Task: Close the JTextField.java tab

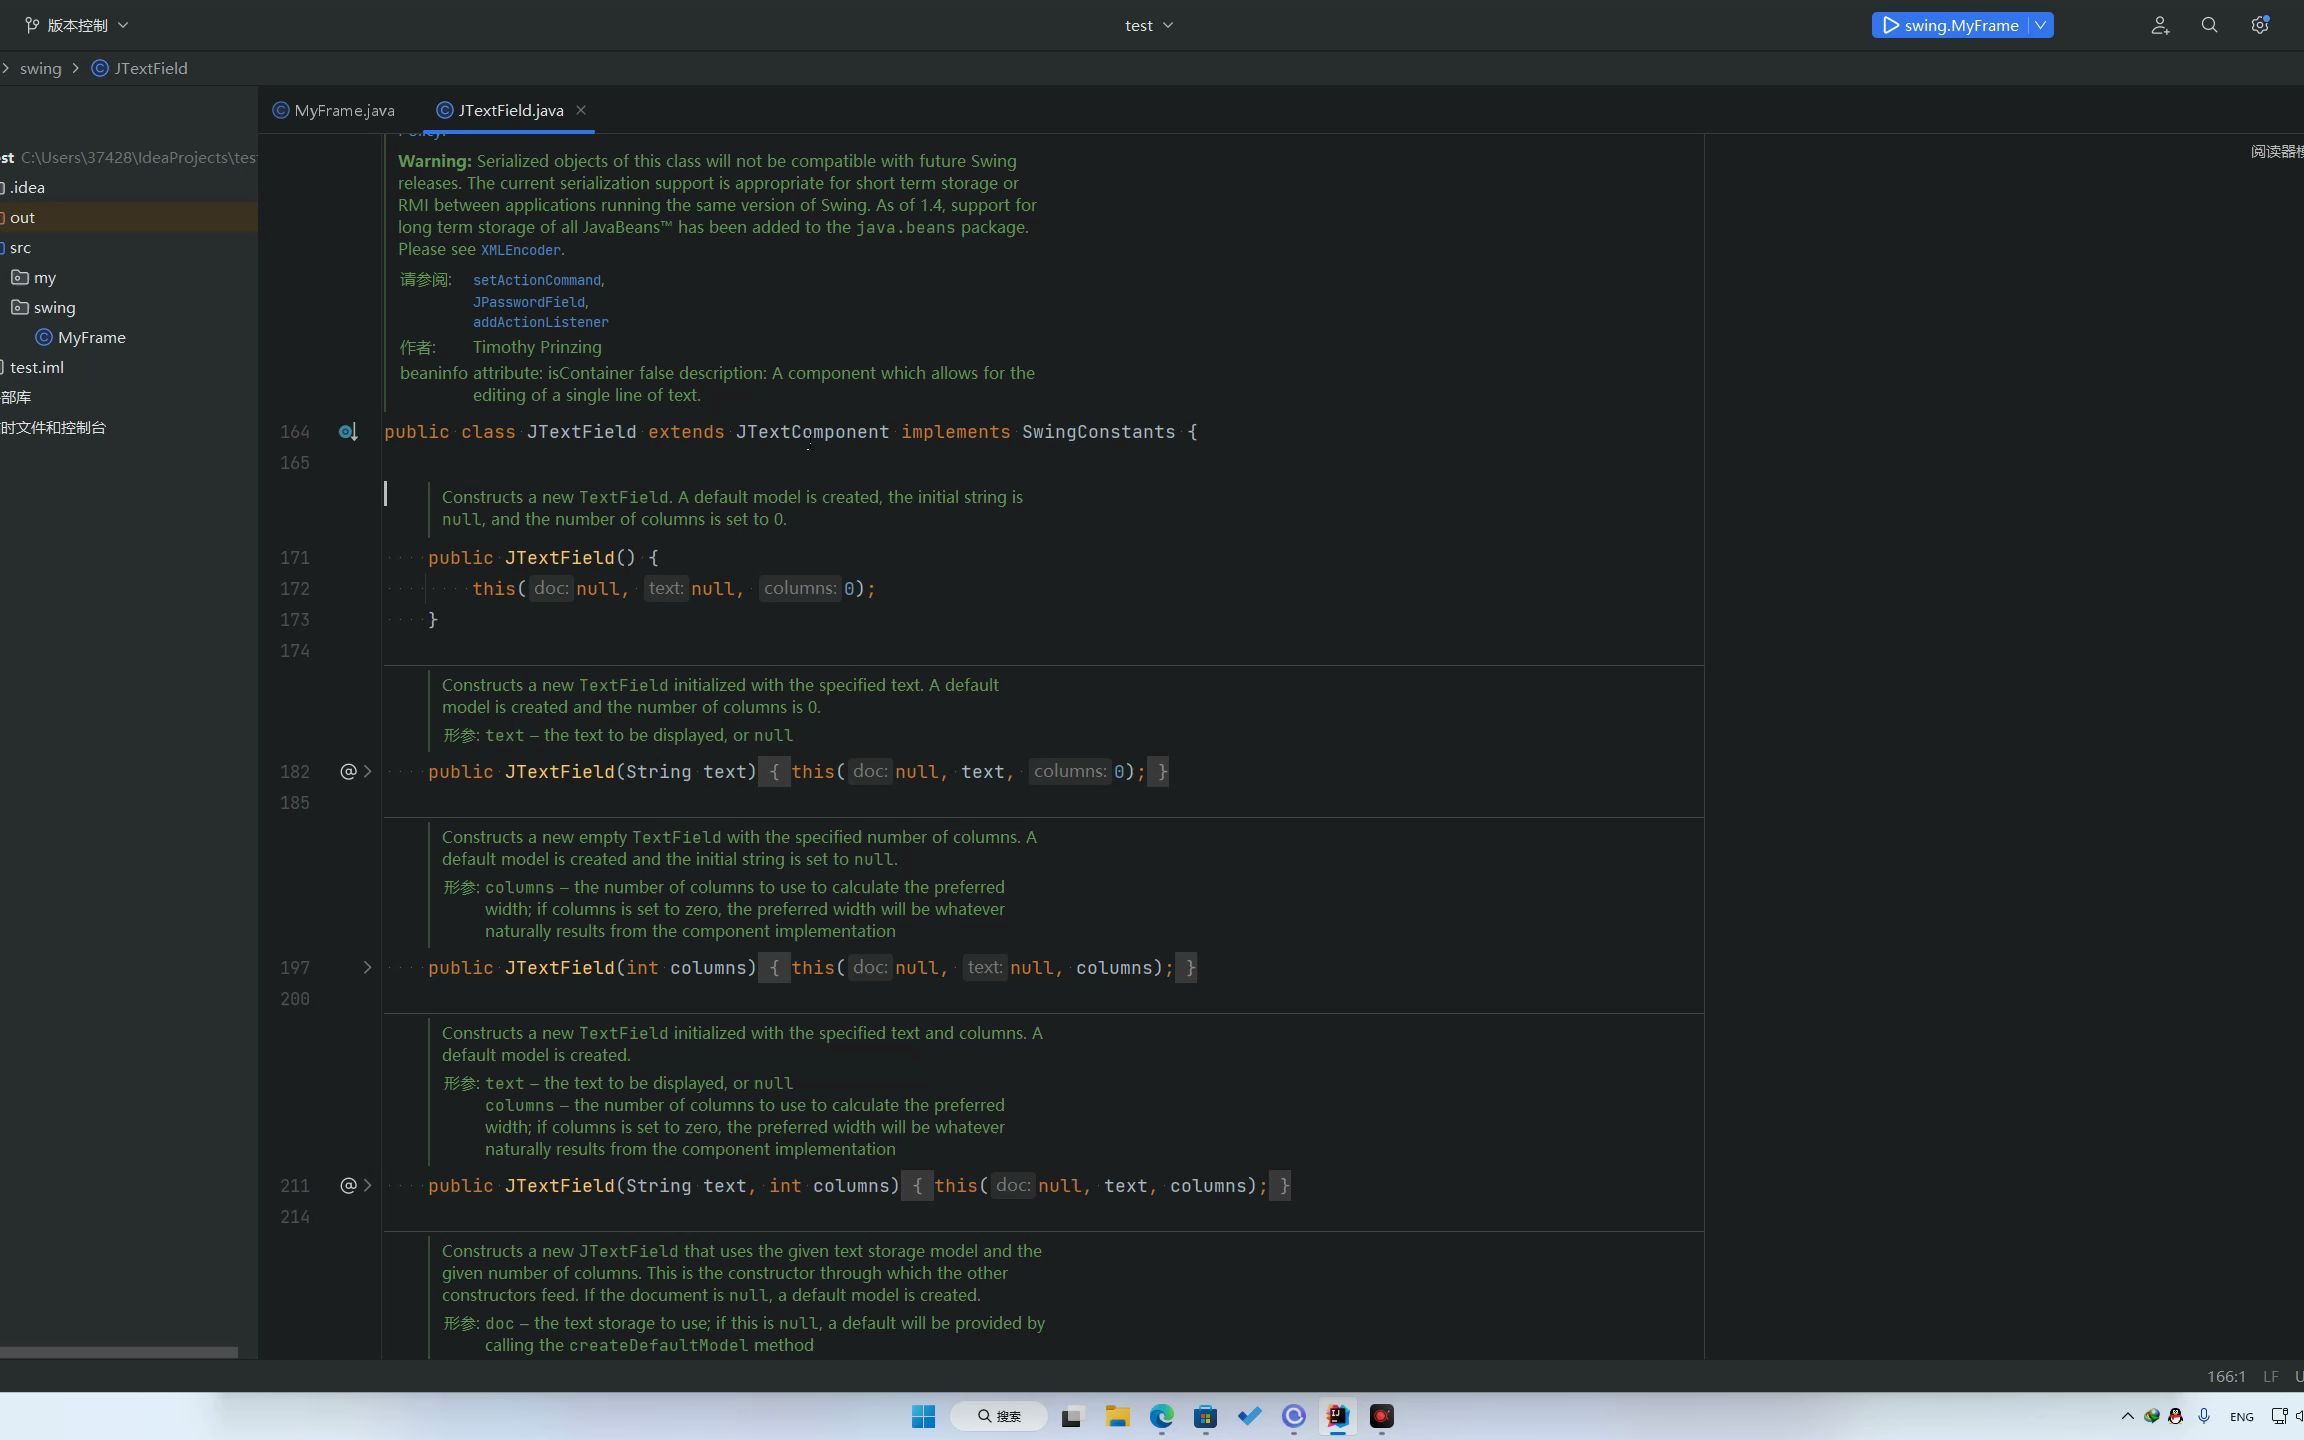Action: tap(581, 110)
